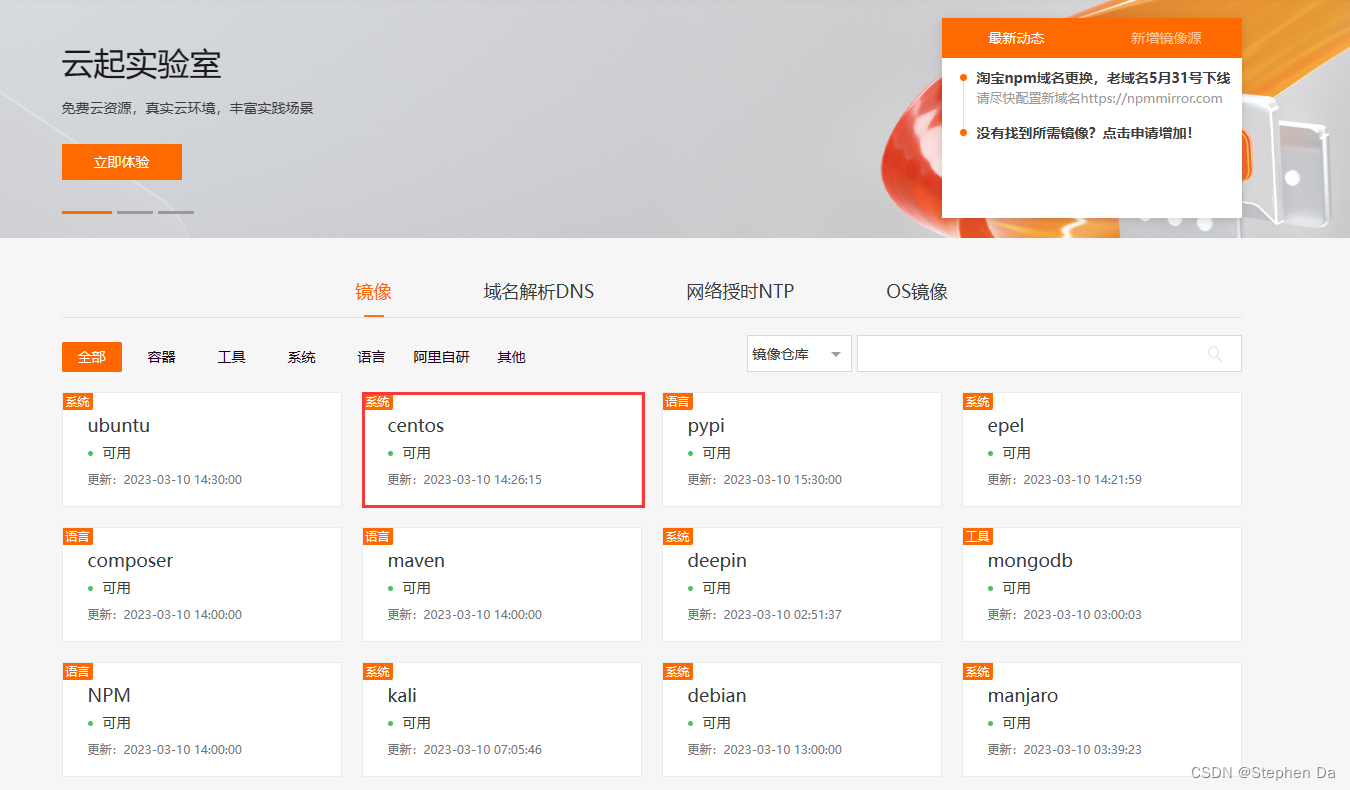This screenshot has width=1350, height=790.
Task: Switch to the OS镜像 tab
Action: point(917,292)
